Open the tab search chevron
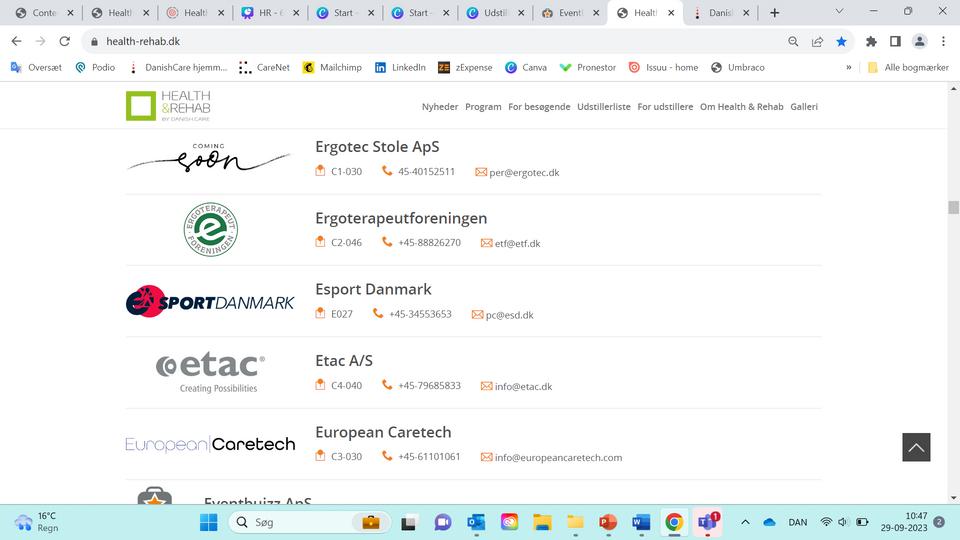 (x=839, y=11)
